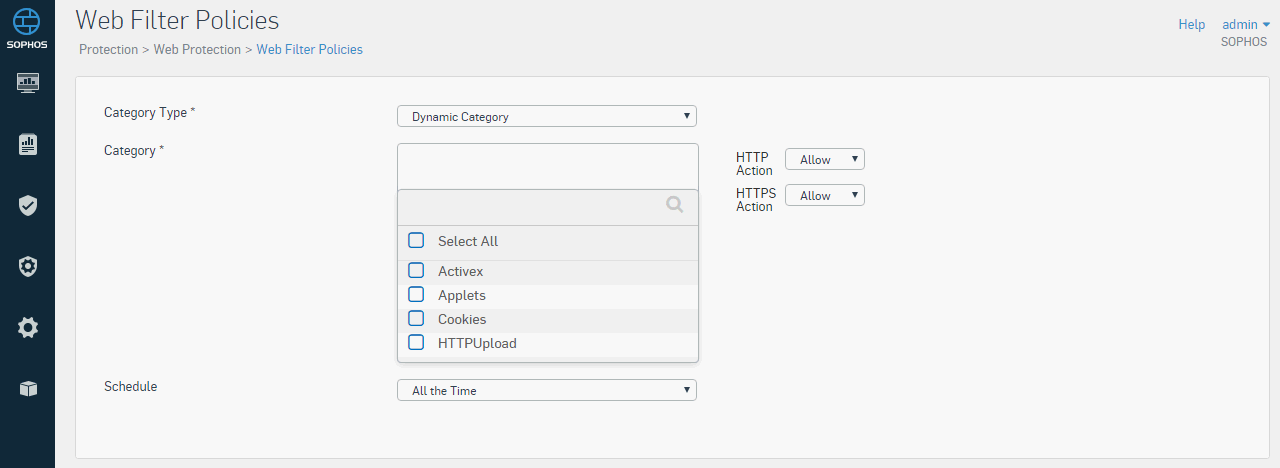The width and height of the screenshot is (1280, 468).
Task: Click the Help link
Action: (x=1192, y=24)
